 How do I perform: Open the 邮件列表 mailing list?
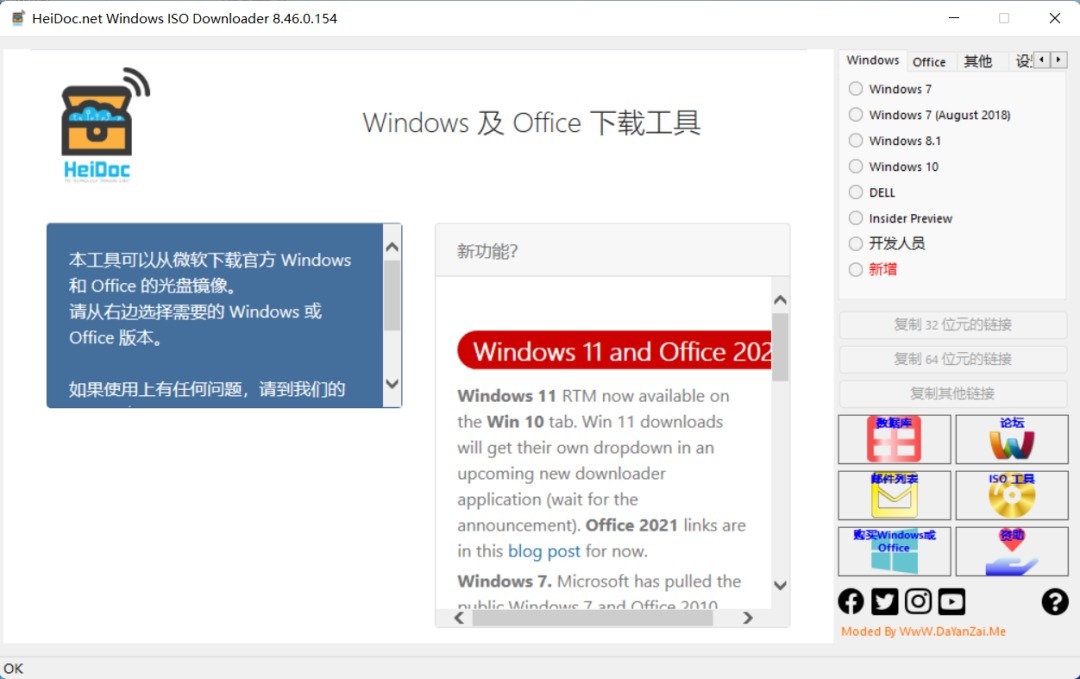893,495
